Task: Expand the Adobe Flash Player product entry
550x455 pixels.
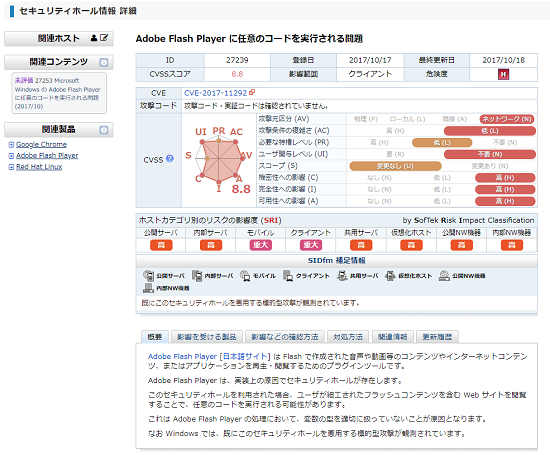Action: [x=11, y=156]
